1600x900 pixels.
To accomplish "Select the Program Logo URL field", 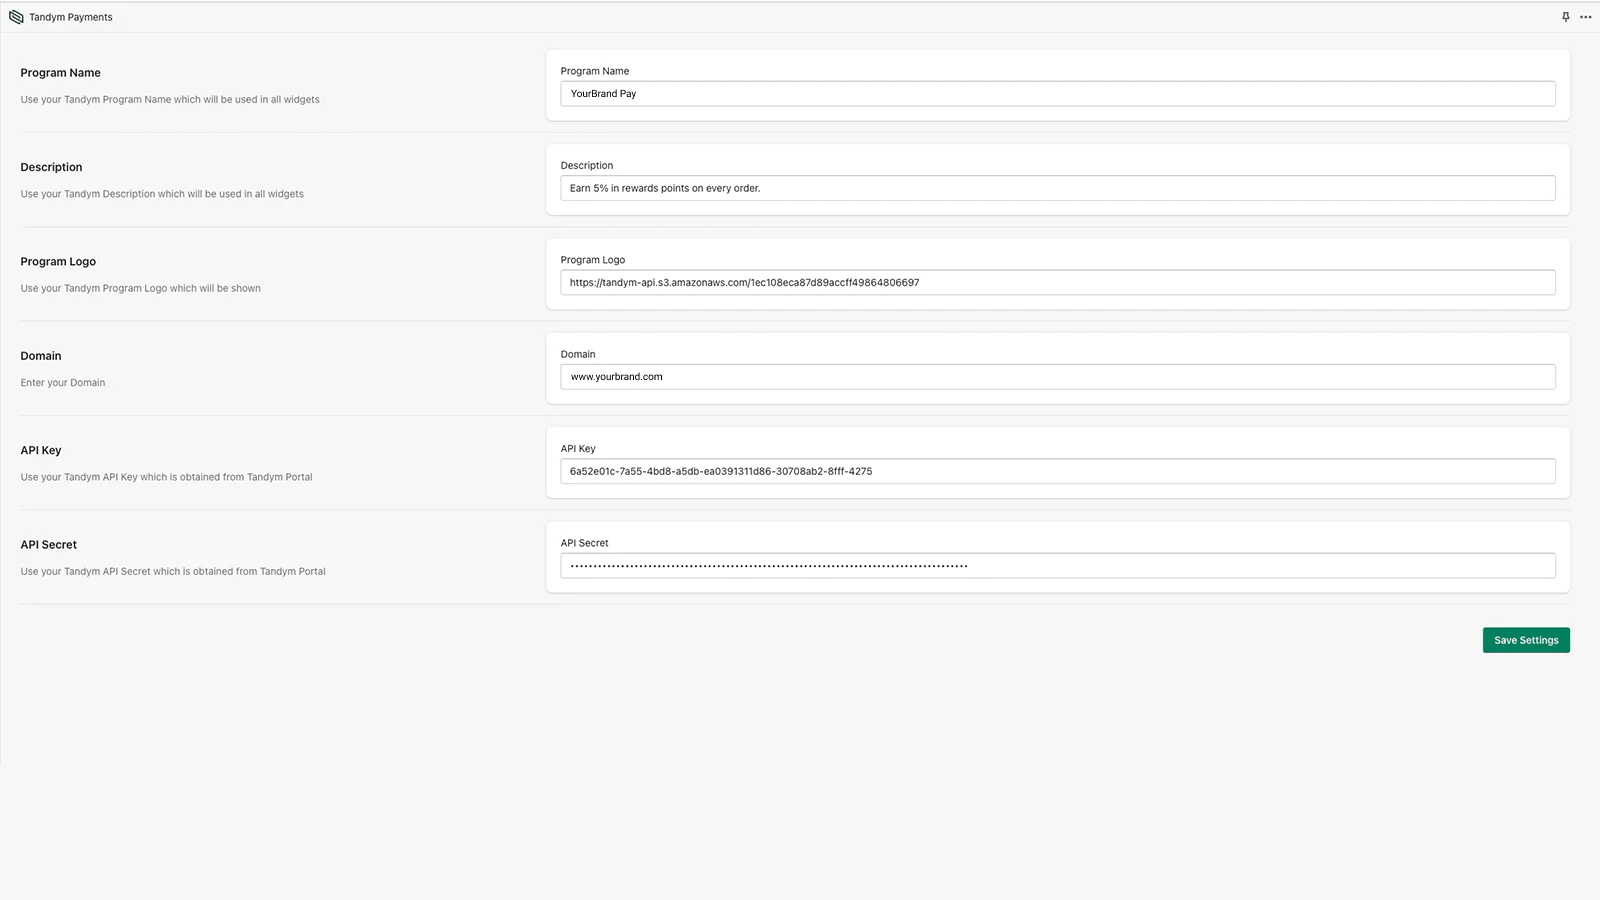I will tap(1058, 283).
